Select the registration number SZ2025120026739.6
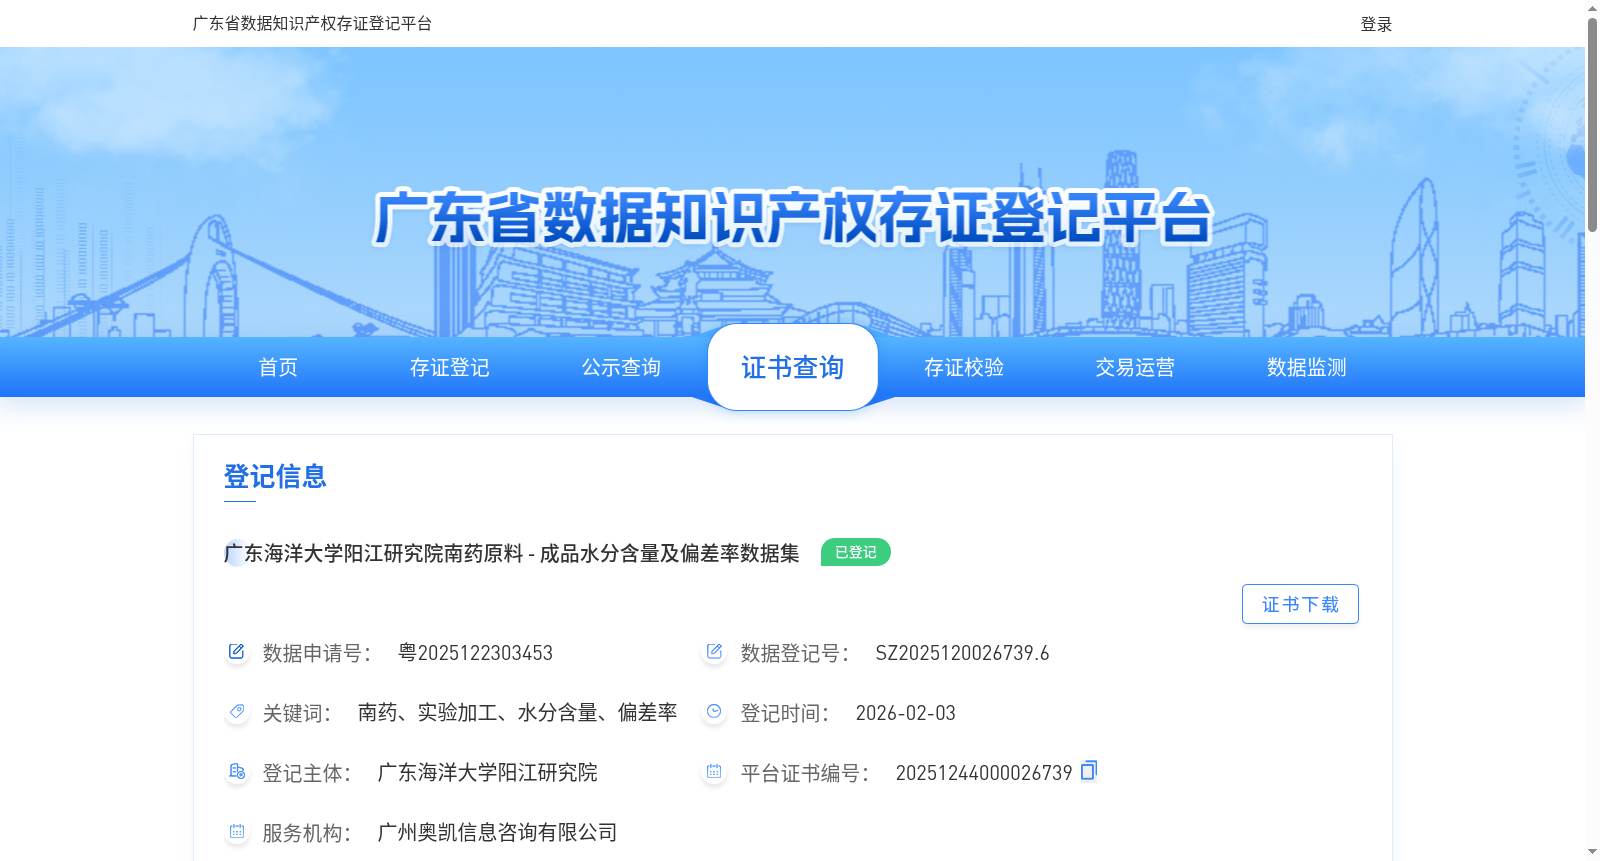The height and width of the screenshot is (861, 1600). tap(962, 653)
